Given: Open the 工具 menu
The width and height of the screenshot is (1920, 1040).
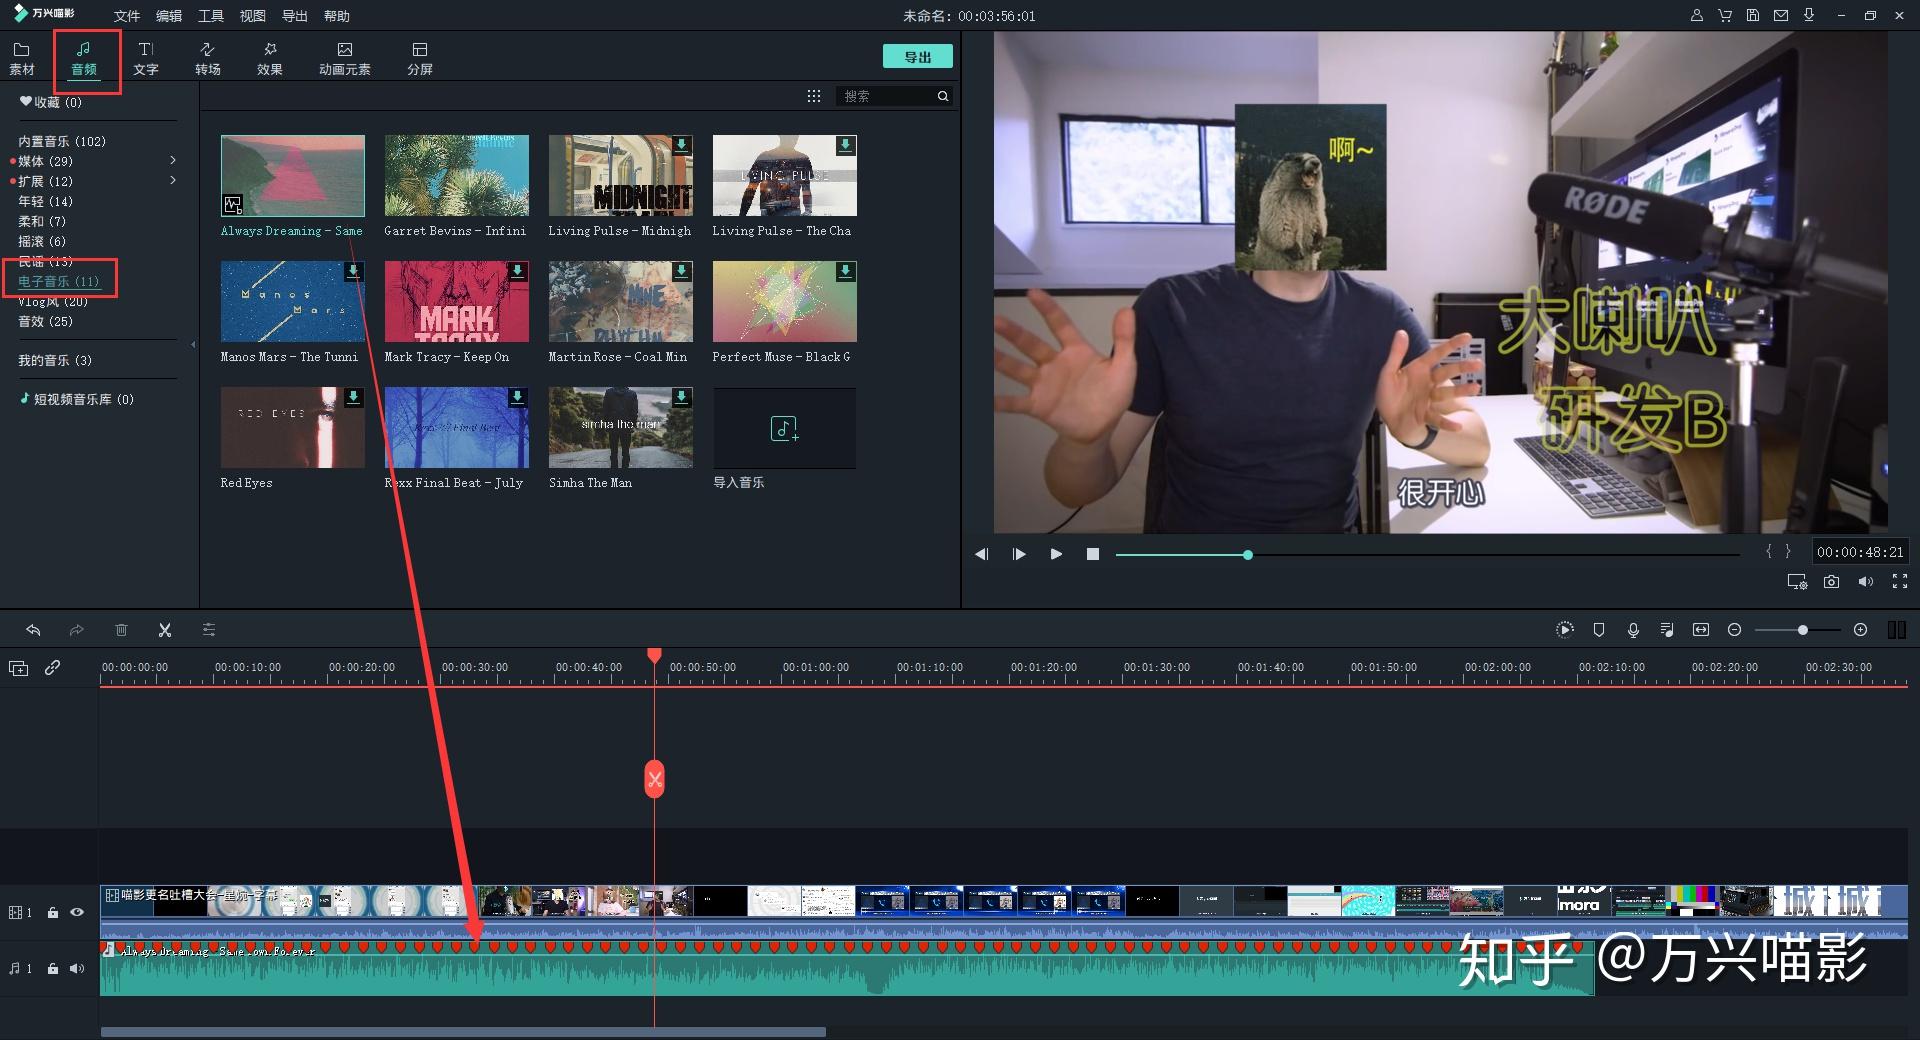Looking at the screenshot, I should coord(211,16).
